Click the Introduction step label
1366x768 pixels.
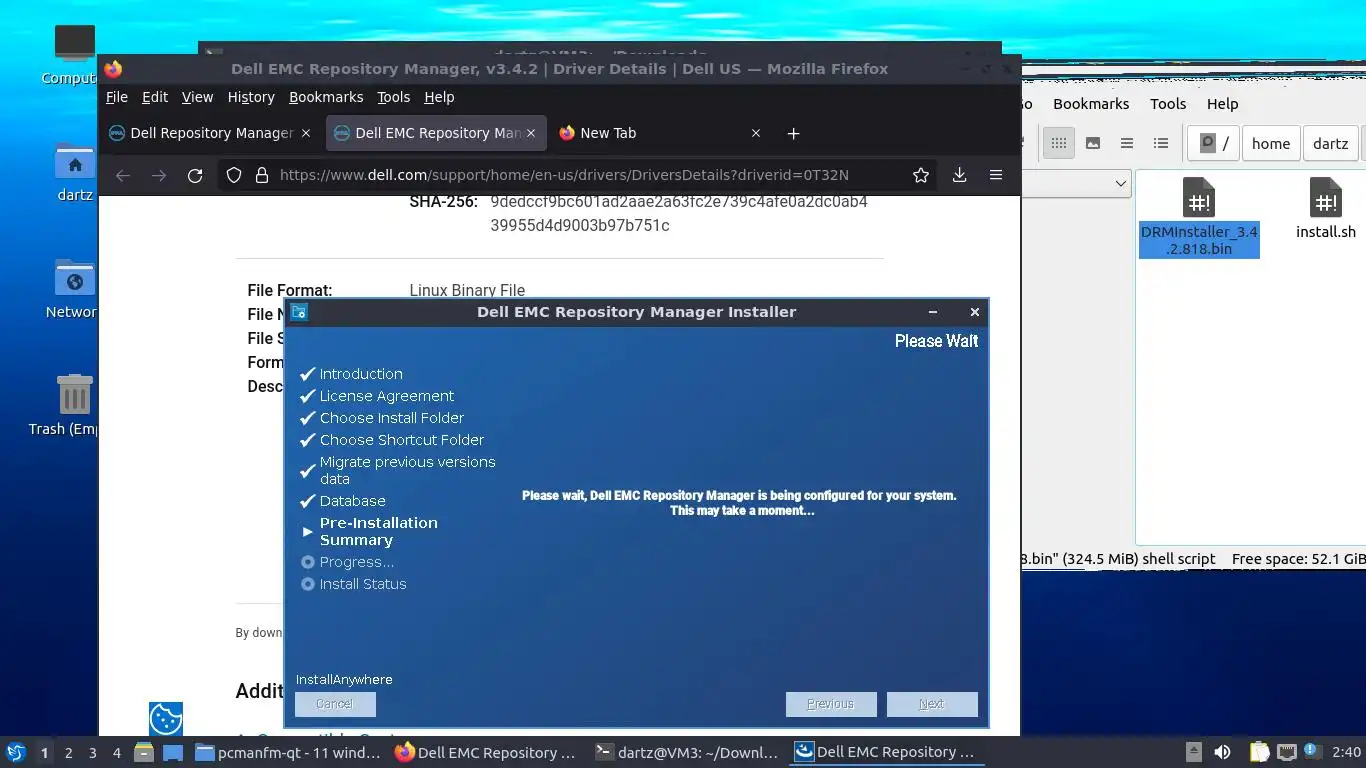coord(361,374)
